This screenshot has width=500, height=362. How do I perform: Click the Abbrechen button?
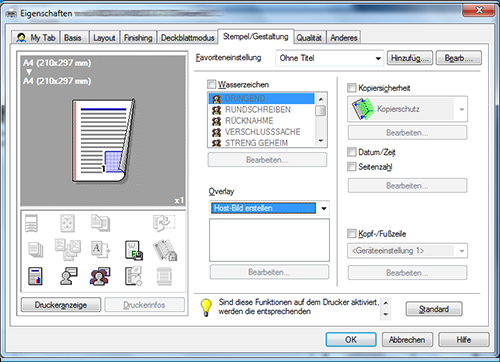point(407,340)
